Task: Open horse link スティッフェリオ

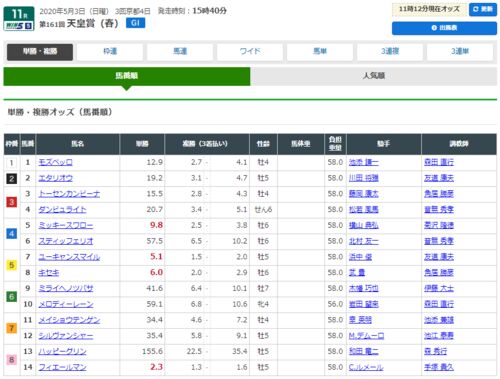Action: point(66,241)
